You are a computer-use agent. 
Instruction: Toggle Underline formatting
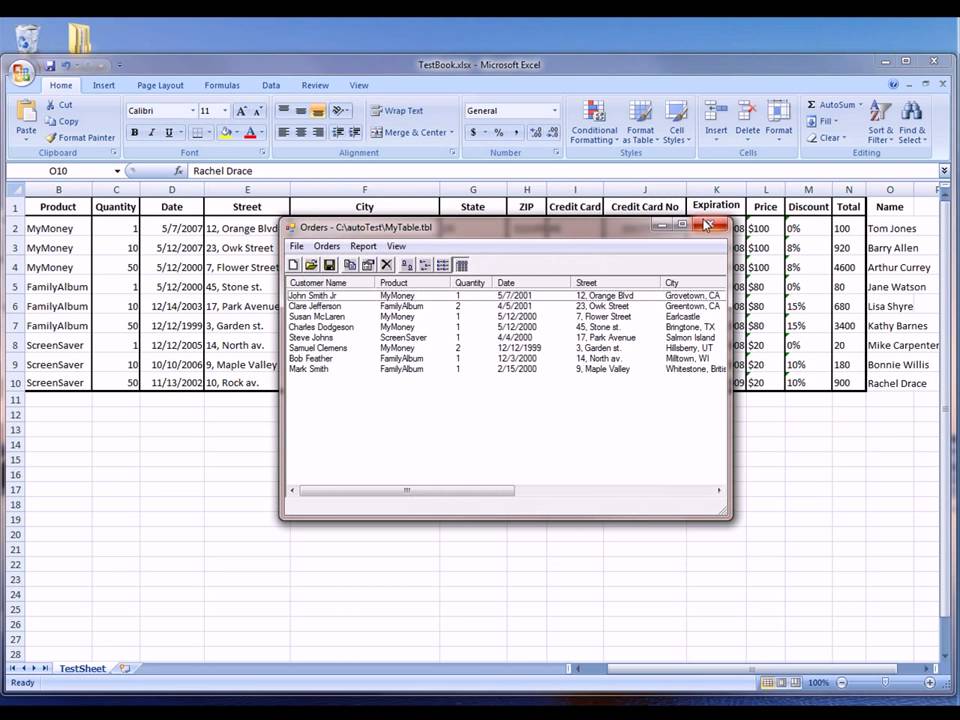(169, 132)
